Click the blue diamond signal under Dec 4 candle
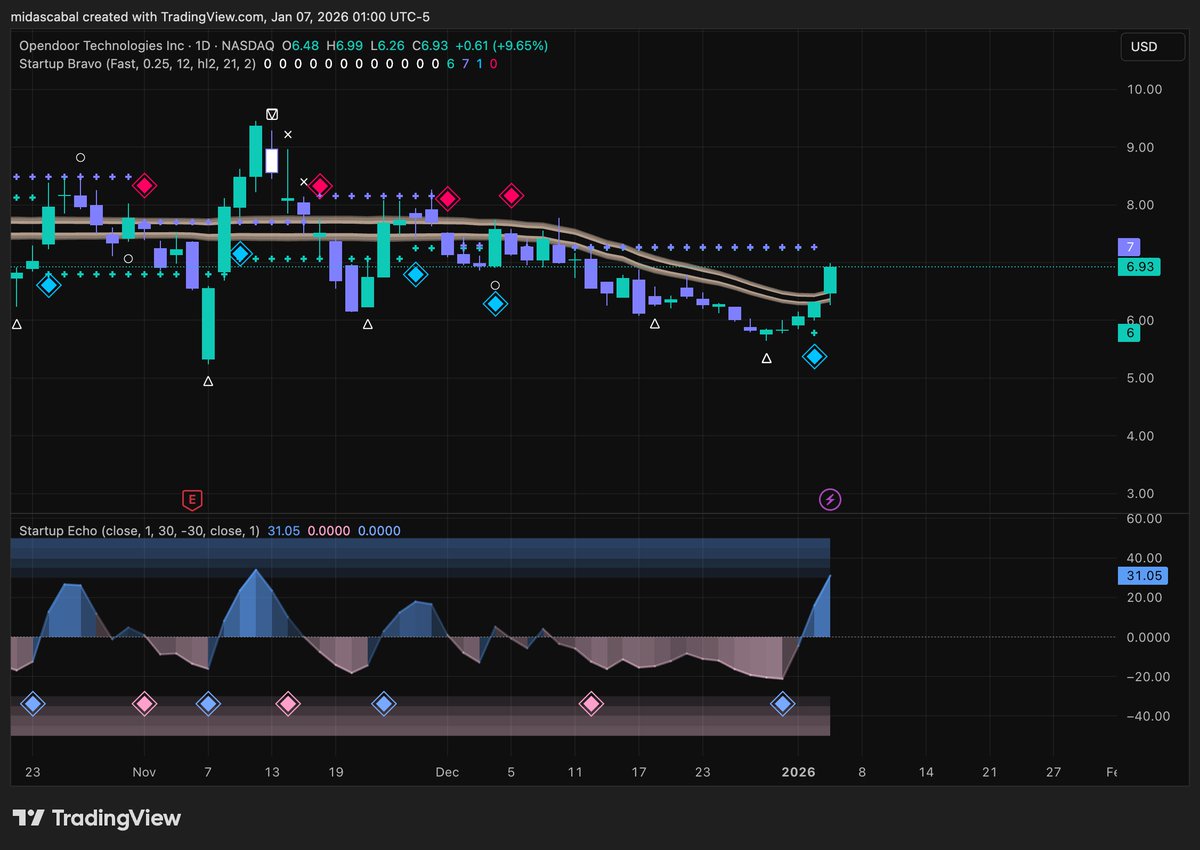This screenshot has width=1200, height=850. 495,302
